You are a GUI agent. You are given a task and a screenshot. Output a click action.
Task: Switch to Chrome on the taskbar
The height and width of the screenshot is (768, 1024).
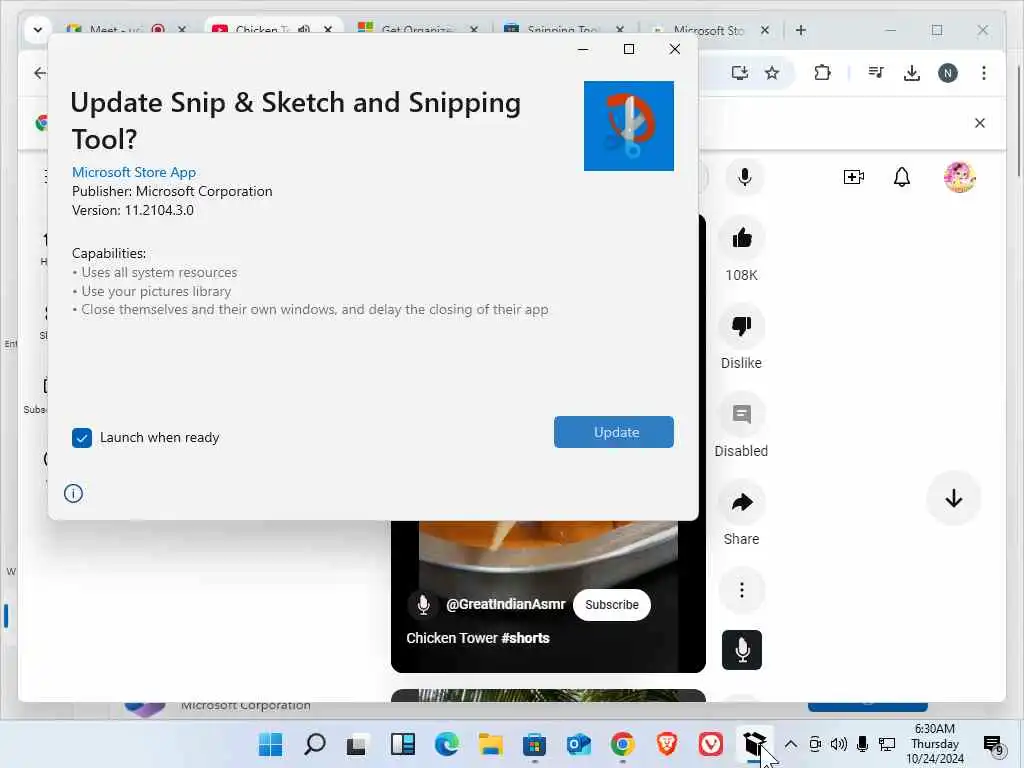point(622,744)
